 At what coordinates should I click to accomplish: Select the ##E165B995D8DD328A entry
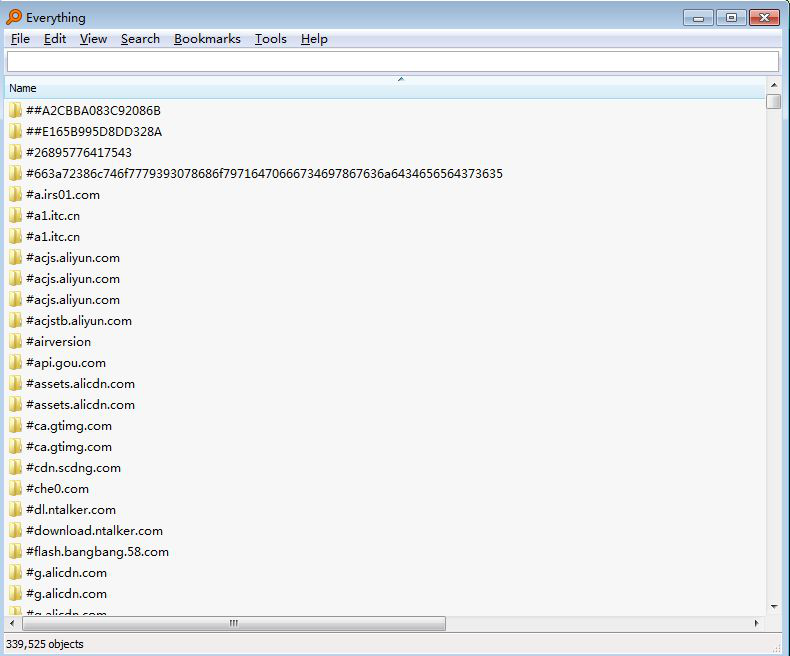click(94, 132)
